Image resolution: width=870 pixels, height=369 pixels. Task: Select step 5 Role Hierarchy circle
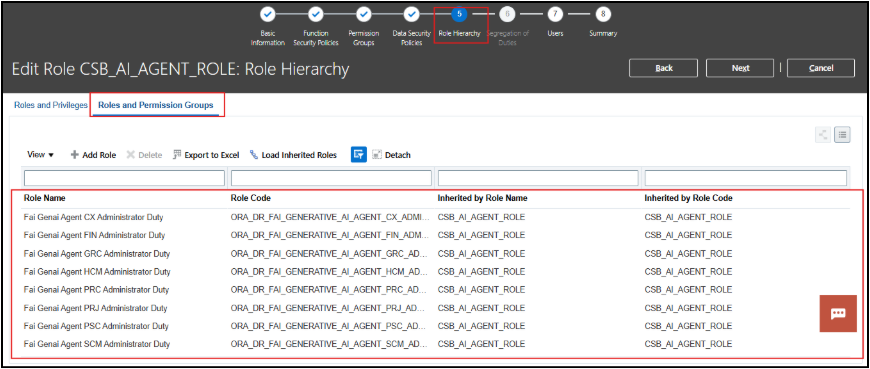(459, 13)
